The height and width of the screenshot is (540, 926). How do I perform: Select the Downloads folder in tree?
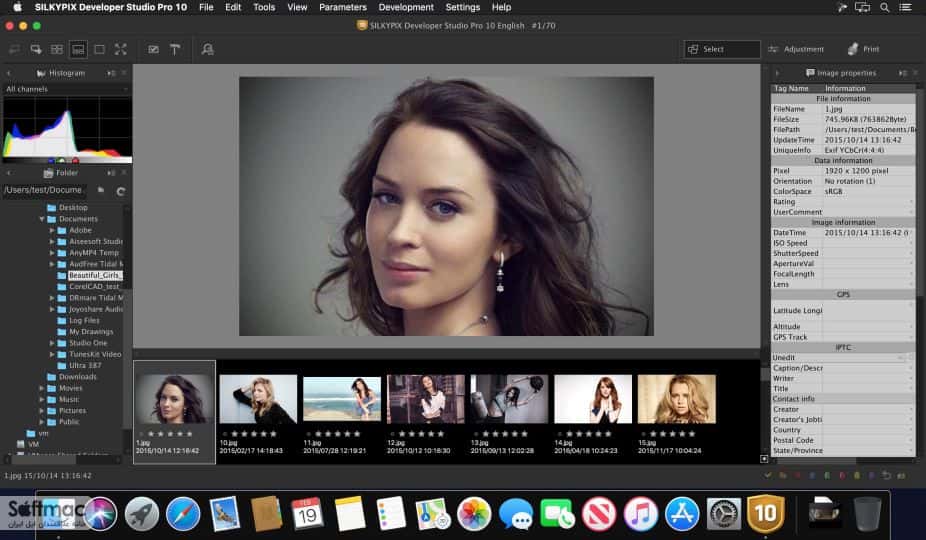[x=77, y=377]
